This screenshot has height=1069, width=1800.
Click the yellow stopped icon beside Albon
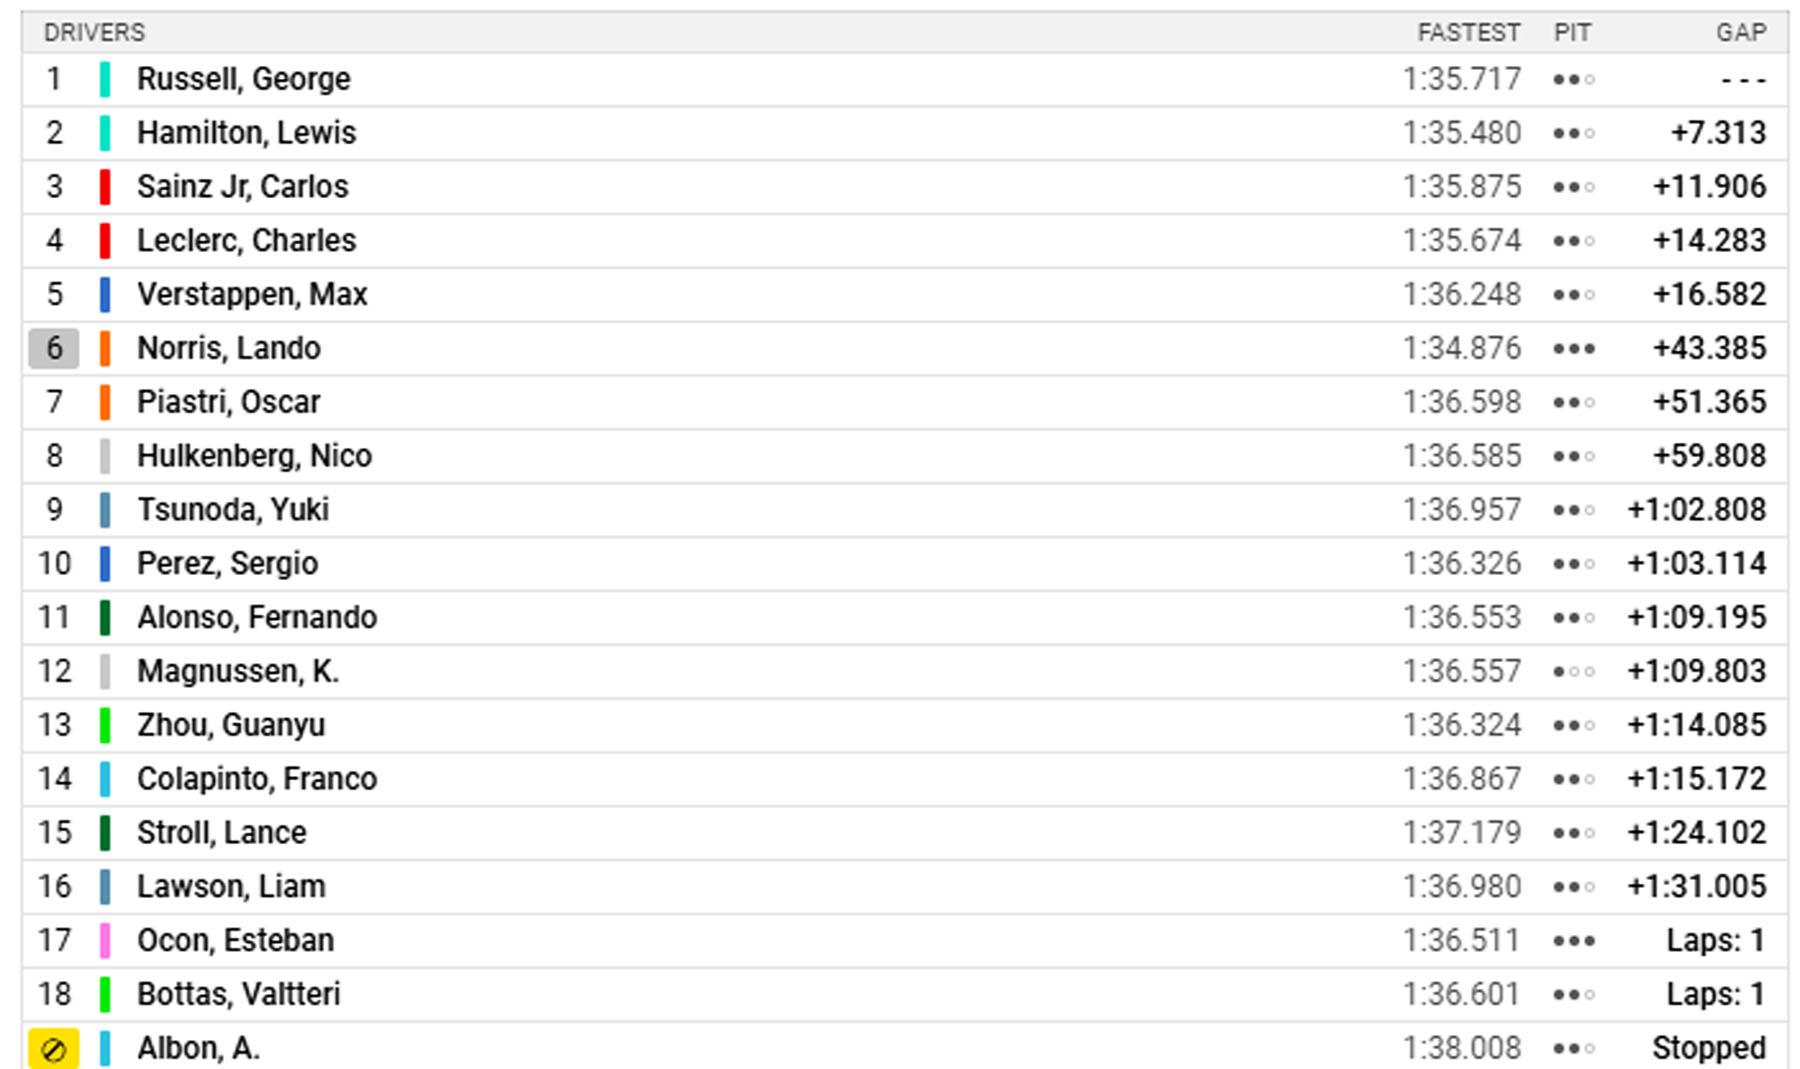(x=54, y=1049)
